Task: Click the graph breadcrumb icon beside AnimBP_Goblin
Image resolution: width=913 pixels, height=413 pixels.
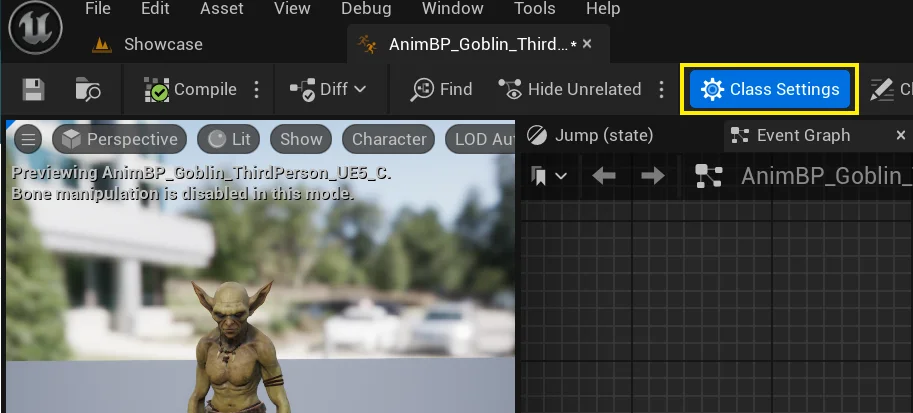Action: click(x=708, y=176)
